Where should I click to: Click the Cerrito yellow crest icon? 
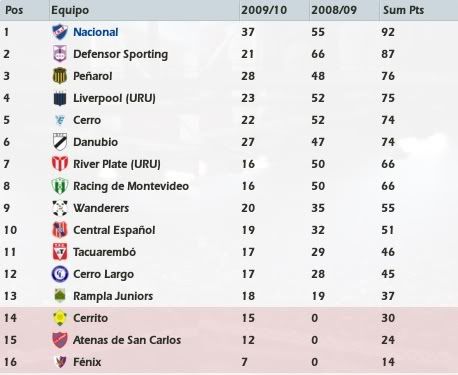point(60,318)
